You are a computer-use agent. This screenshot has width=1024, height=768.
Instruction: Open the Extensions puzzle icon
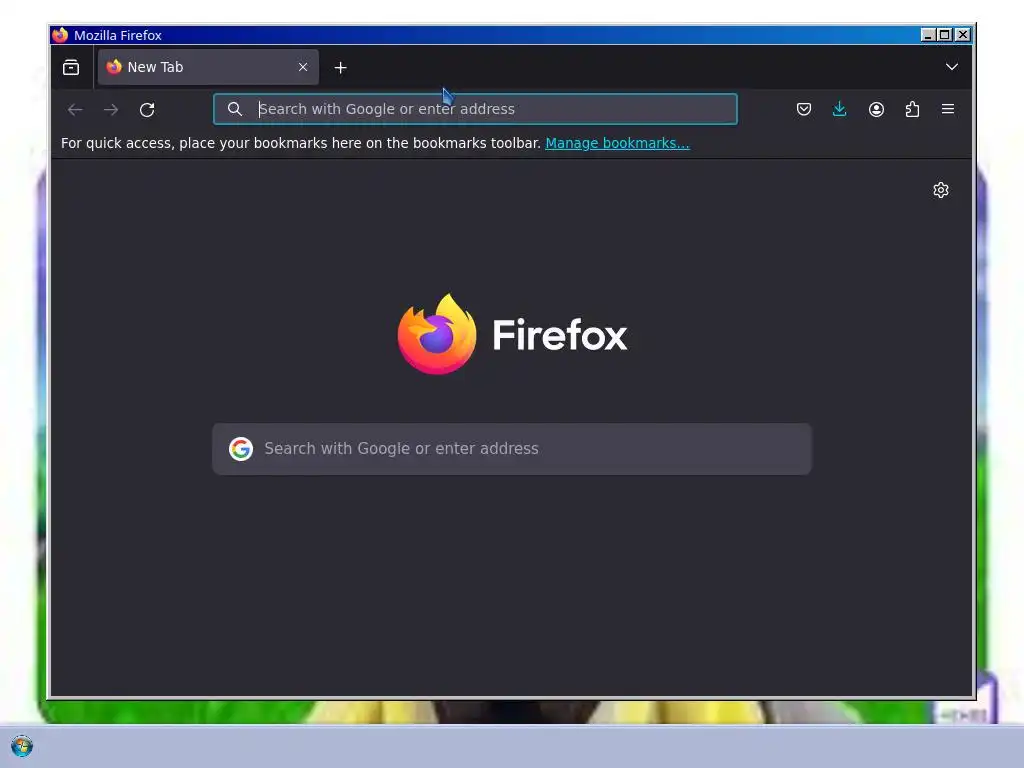point(912,109)
